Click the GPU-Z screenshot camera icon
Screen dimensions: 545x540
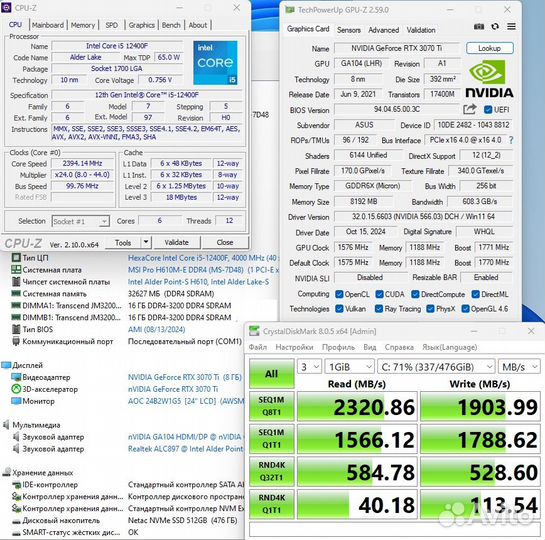click(479, 26)
